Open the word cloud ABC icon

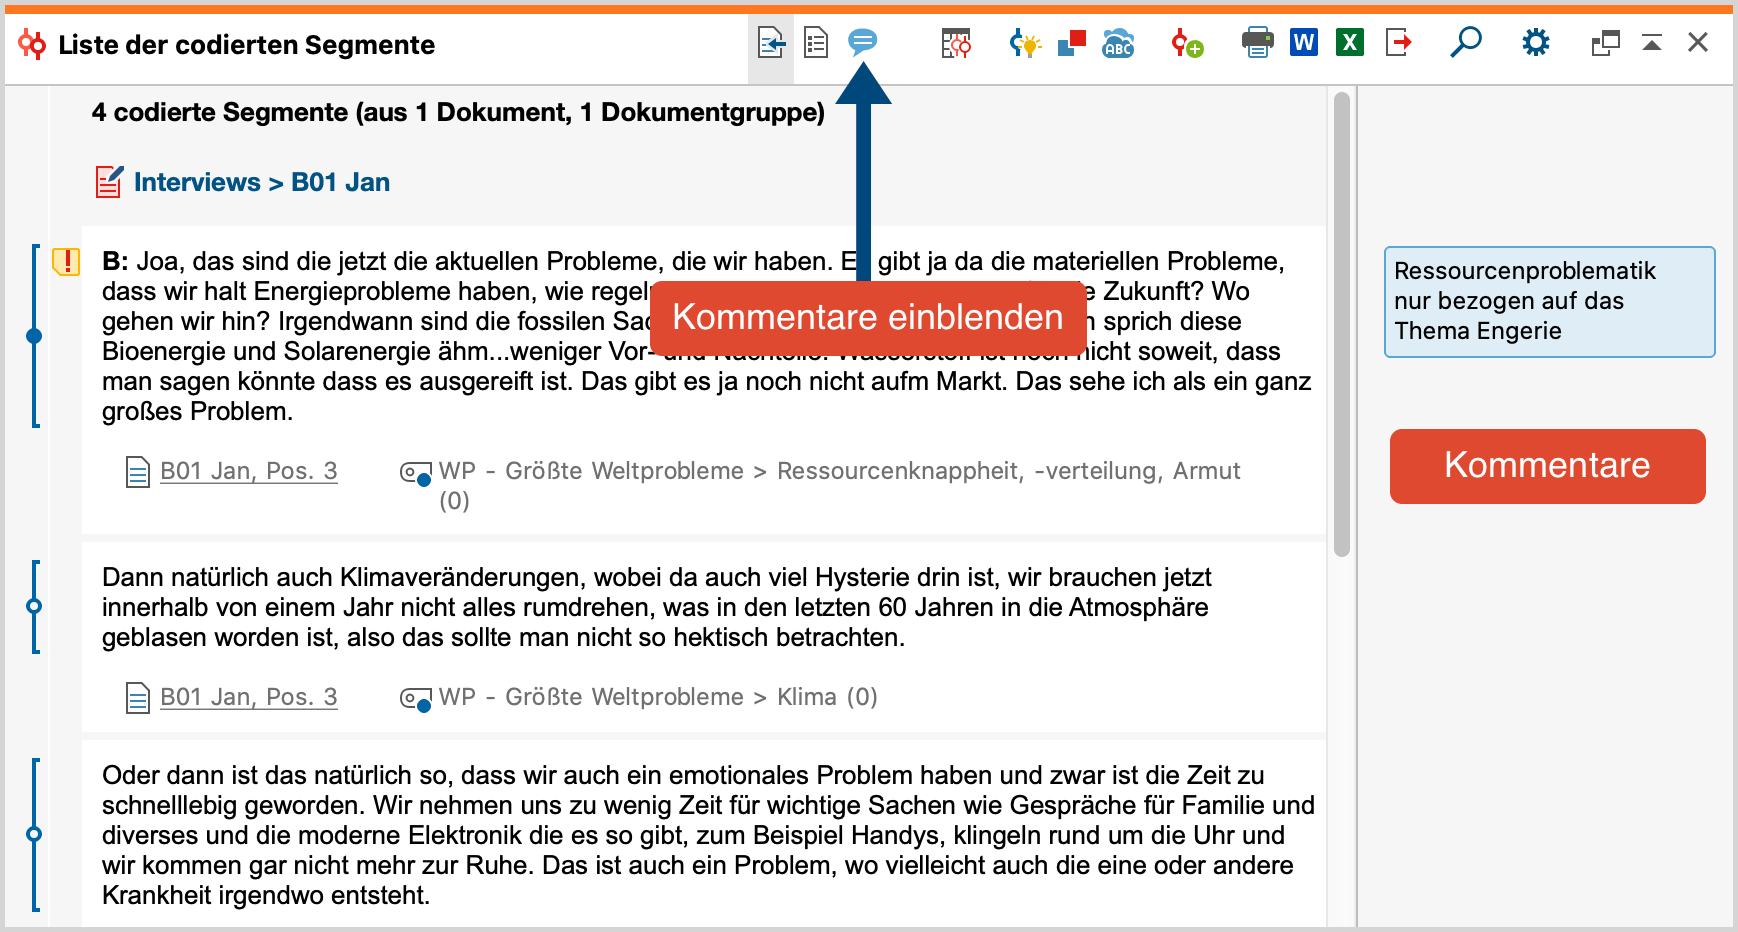[x=1118, y=43]
